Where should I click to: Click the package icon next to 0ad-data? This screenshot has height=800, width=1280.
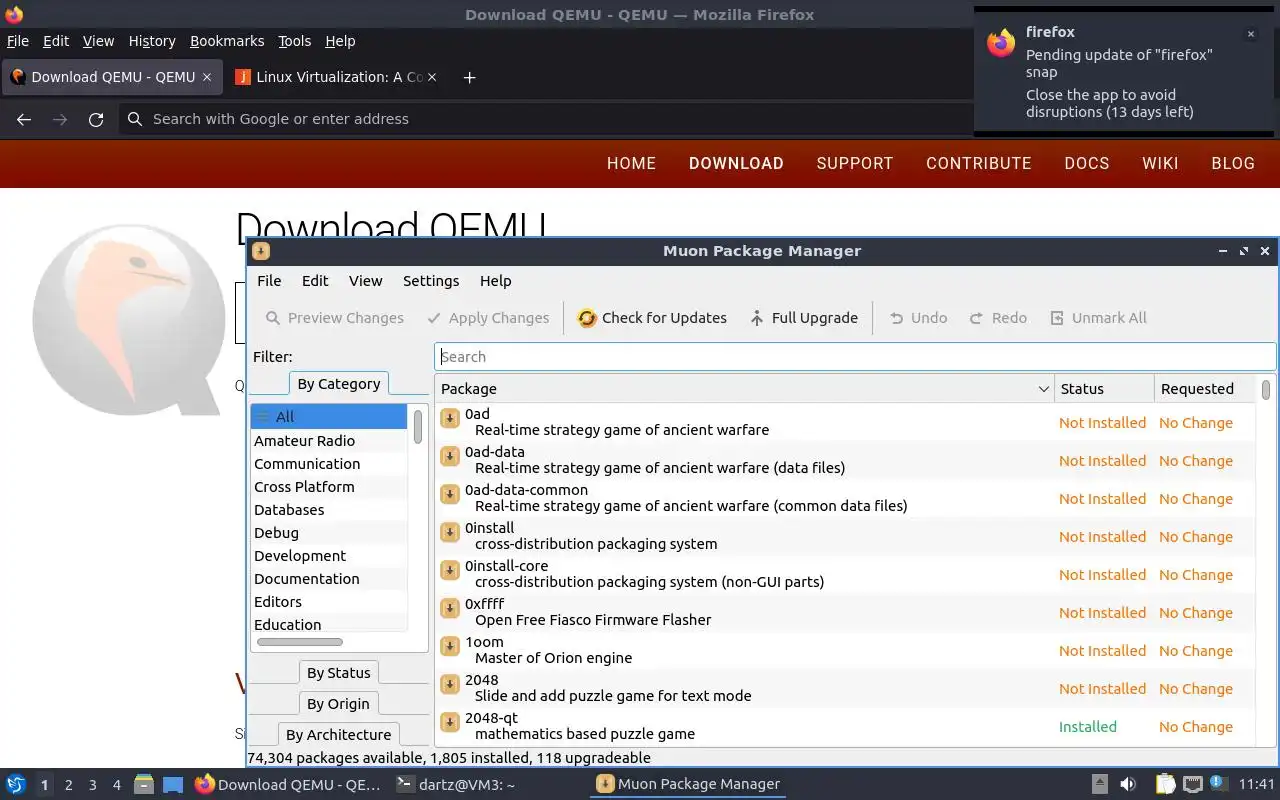coord(450,457)
